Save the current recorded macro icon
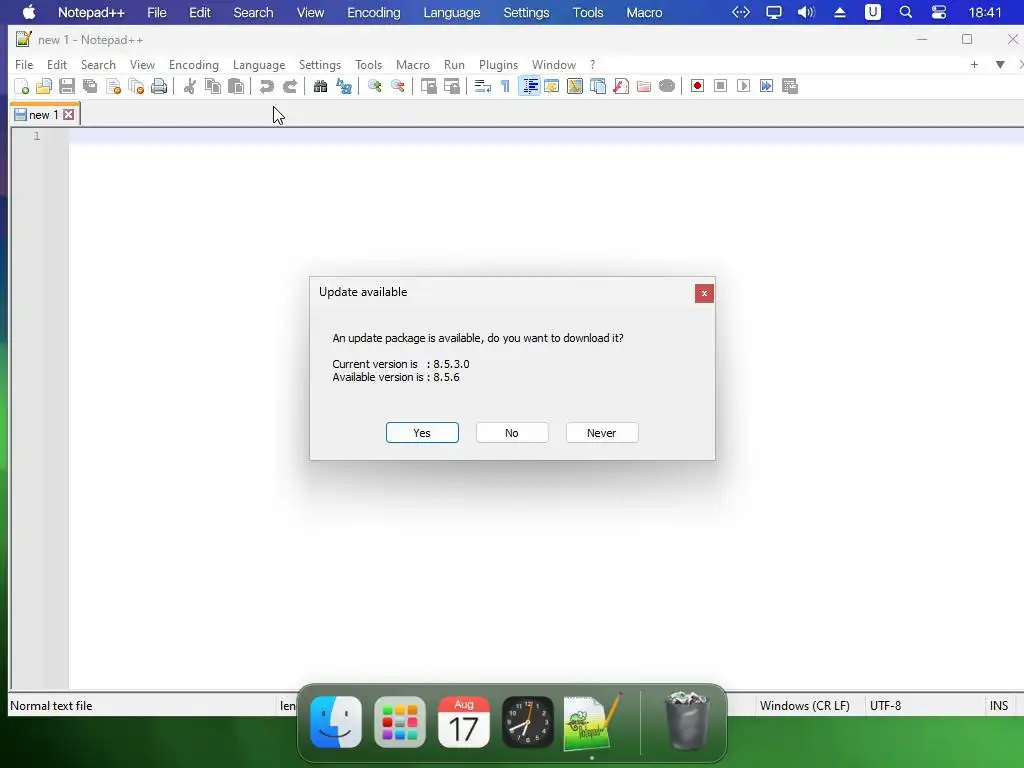Viewport: 1024px width, 768px height. 790,86
